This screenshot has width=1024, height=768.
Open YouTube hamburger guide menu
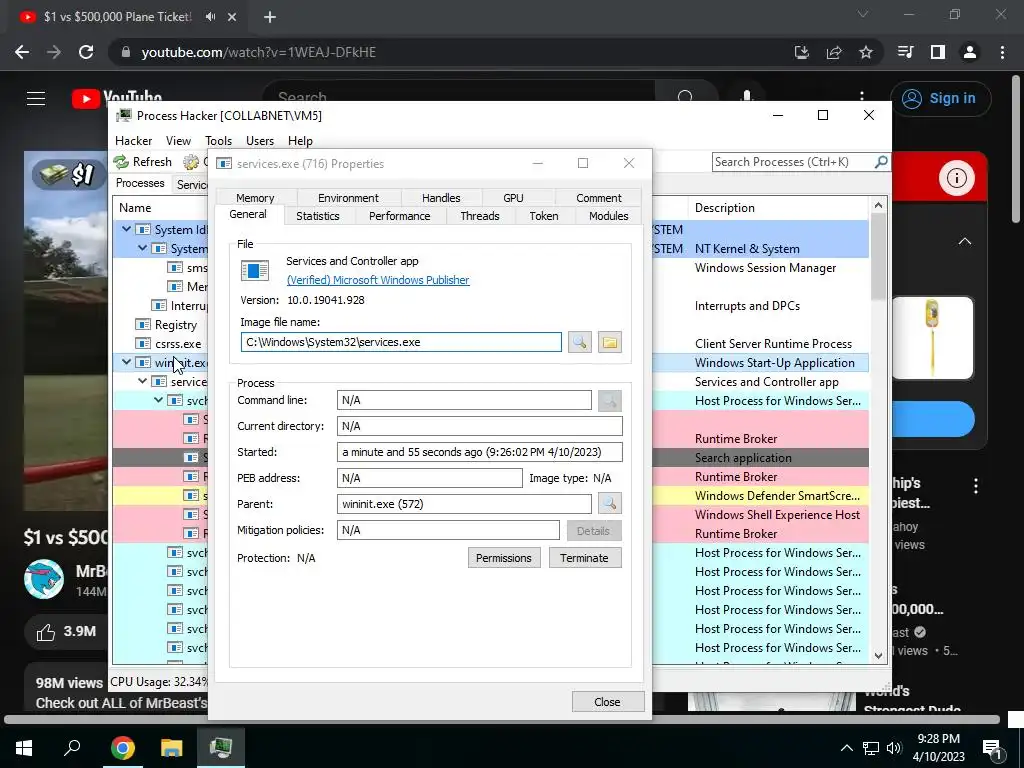pos(36,99)
